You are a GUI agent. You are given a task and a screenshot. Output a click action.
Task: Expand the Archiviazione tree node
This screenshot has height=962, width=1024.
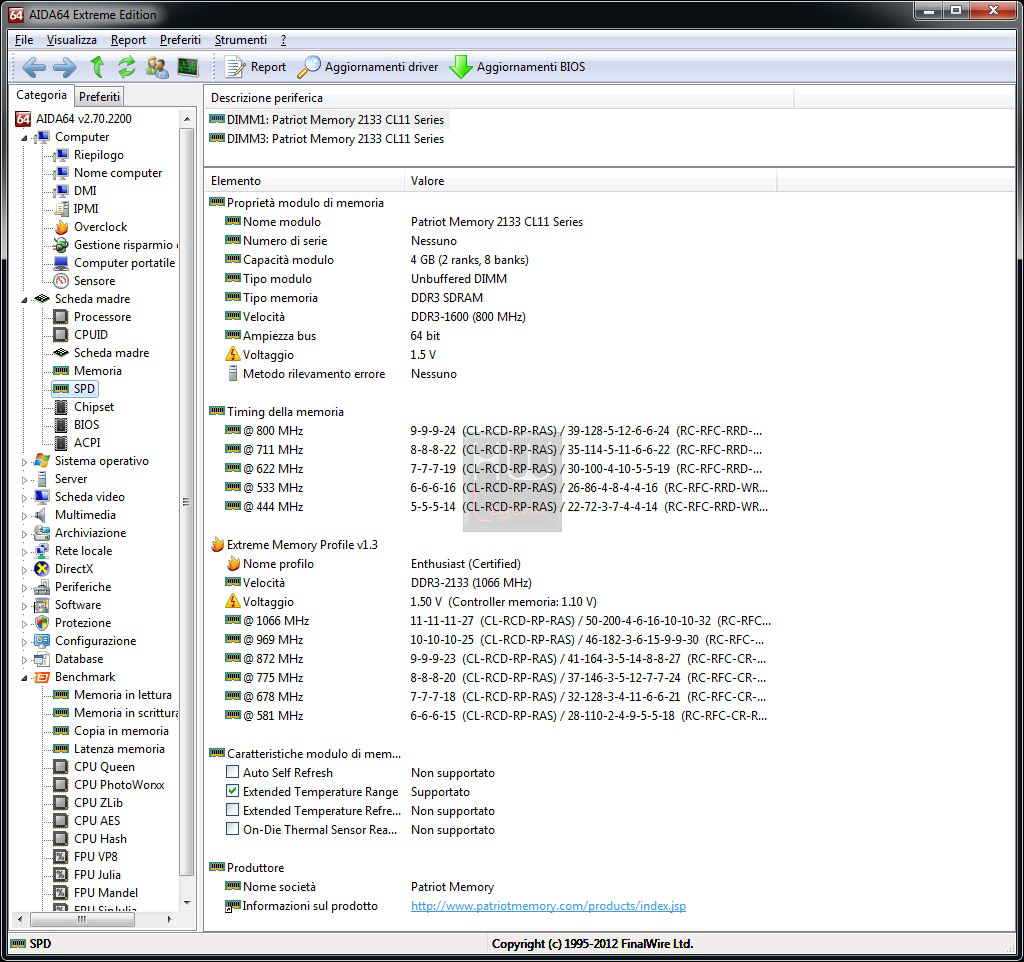pos(24,534)
